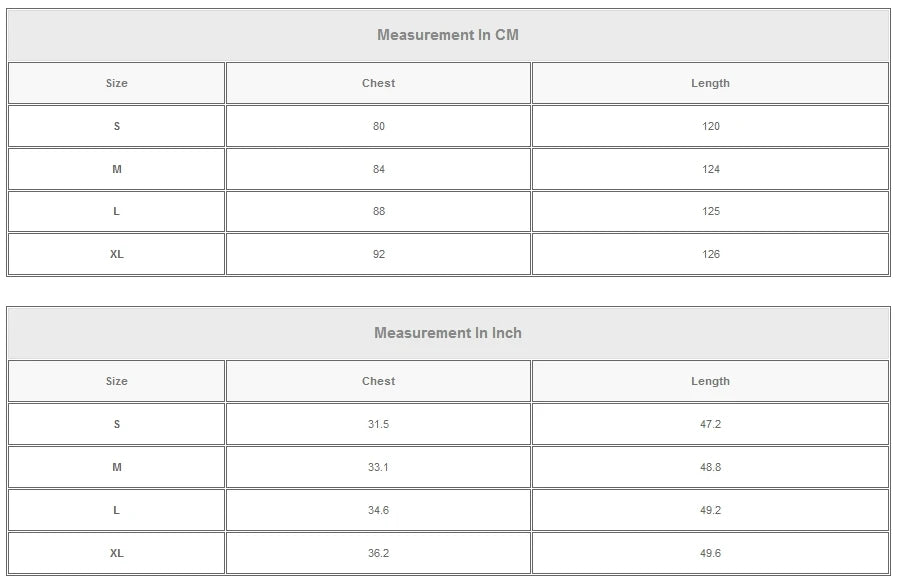Click the length value 125
This screenshot has width=899, height=584.
[710, 211]
